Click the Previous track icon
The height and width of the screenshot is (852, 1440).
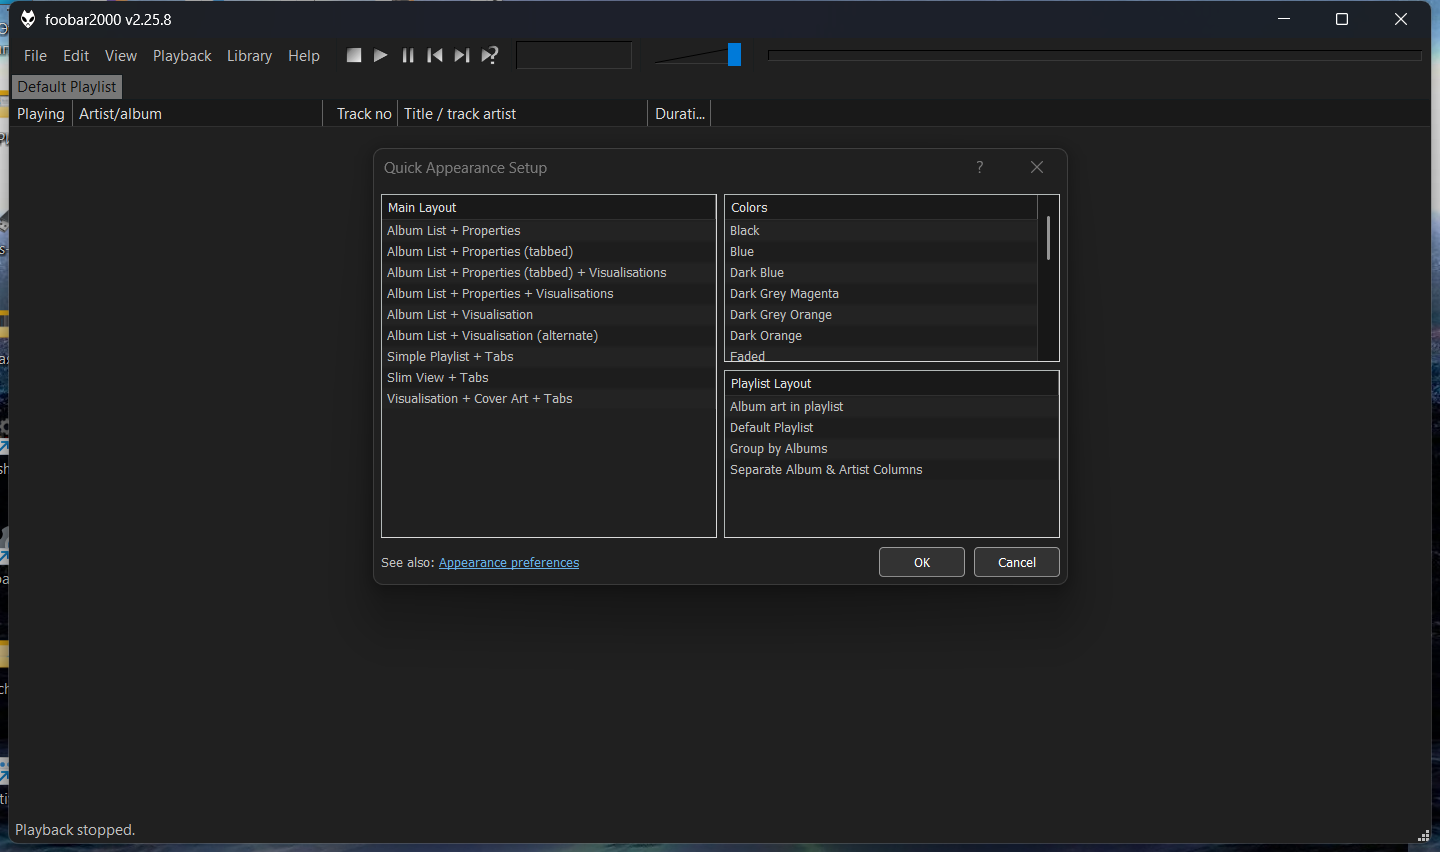[x=435, y=55]
